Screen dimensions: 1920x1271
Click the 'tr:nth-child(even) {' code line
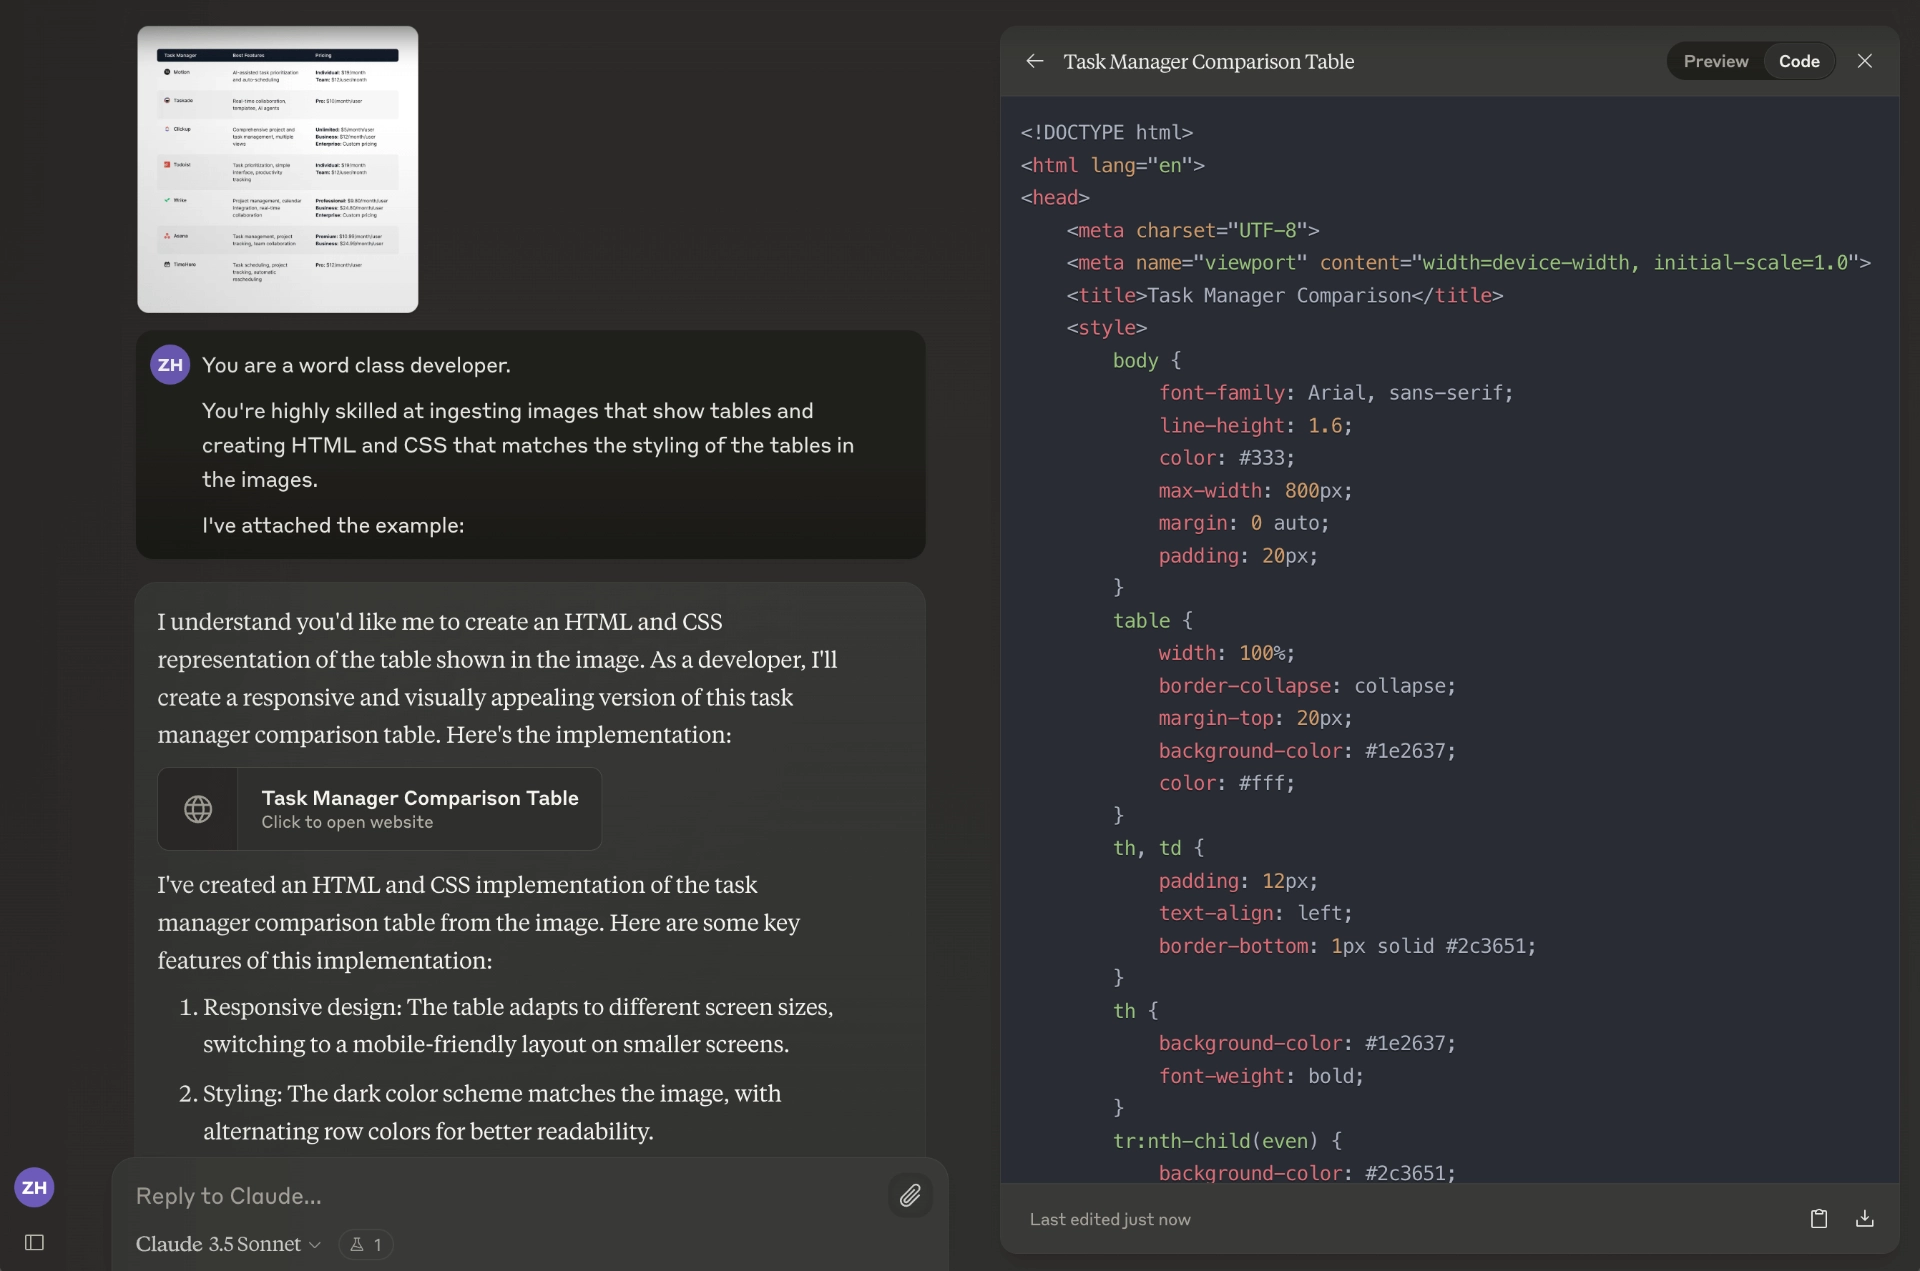(1227, 1141)
